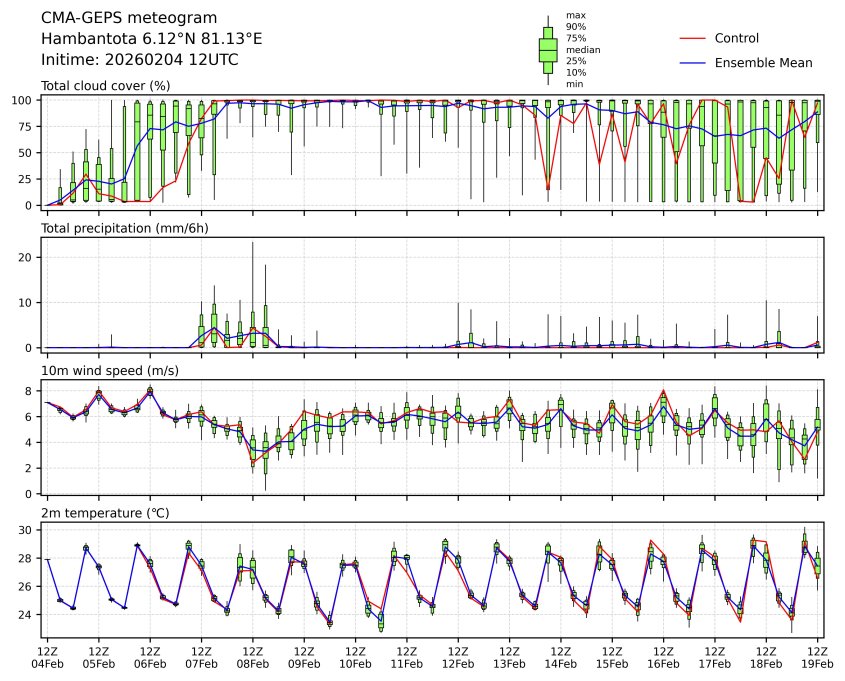Click the Initime 20260204 12UTC text

coord(139,60)
